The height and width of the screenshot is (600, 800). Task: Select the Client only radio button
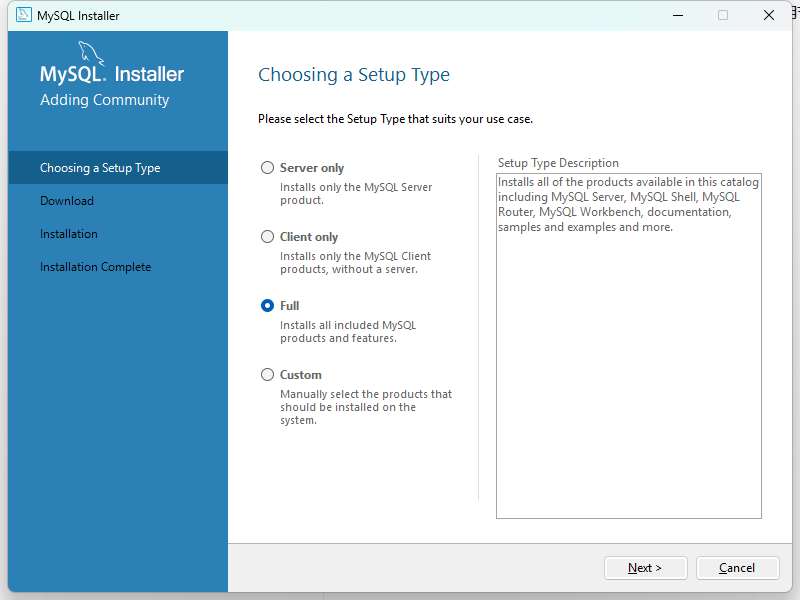267,237
